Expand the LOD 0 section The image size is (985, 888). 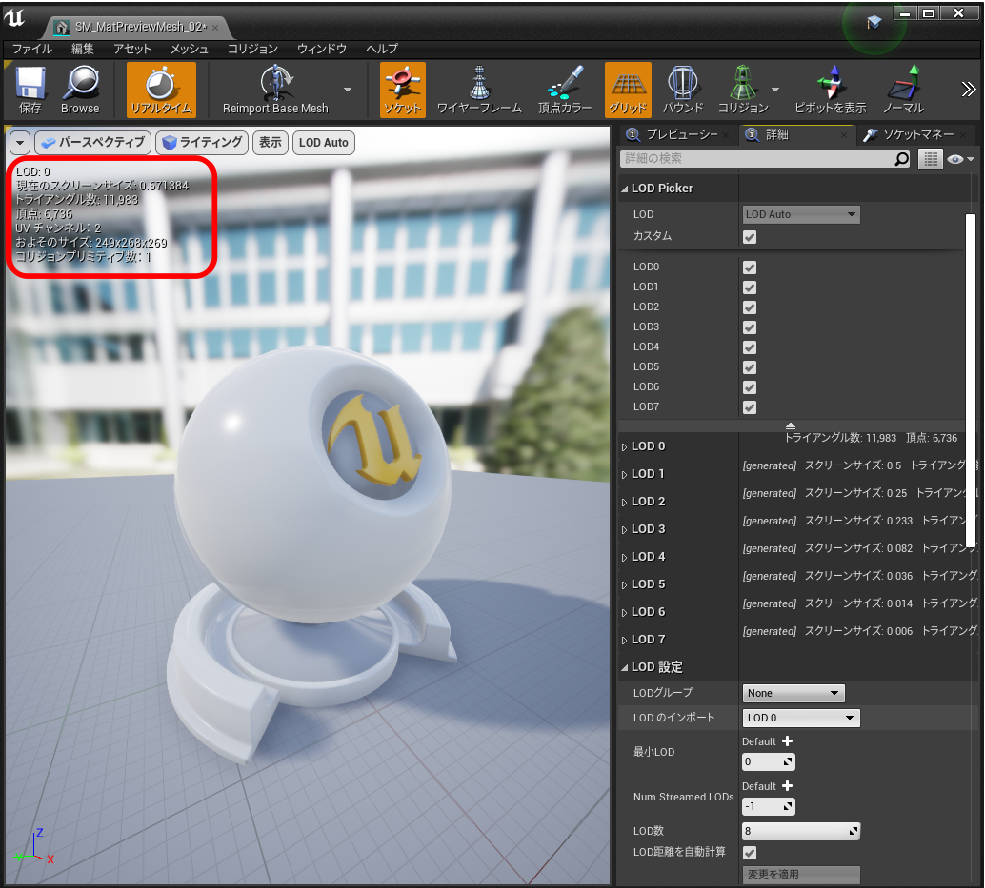[624, 447]
